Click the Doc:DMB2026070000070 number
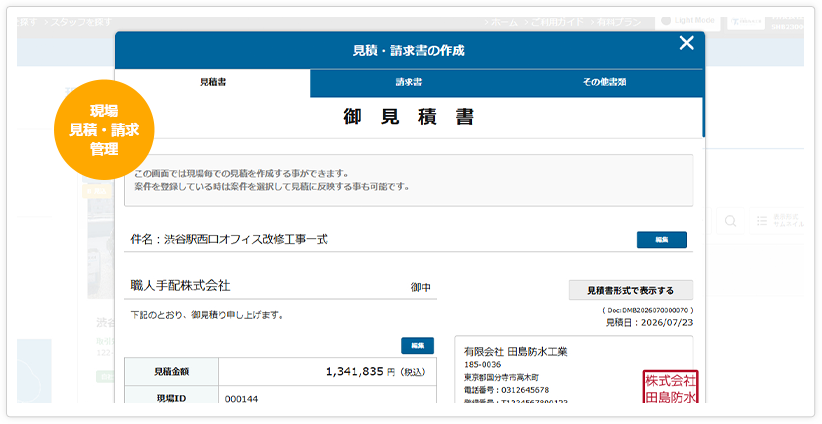The height and width of the screenshot is (424, 822). 647,310
